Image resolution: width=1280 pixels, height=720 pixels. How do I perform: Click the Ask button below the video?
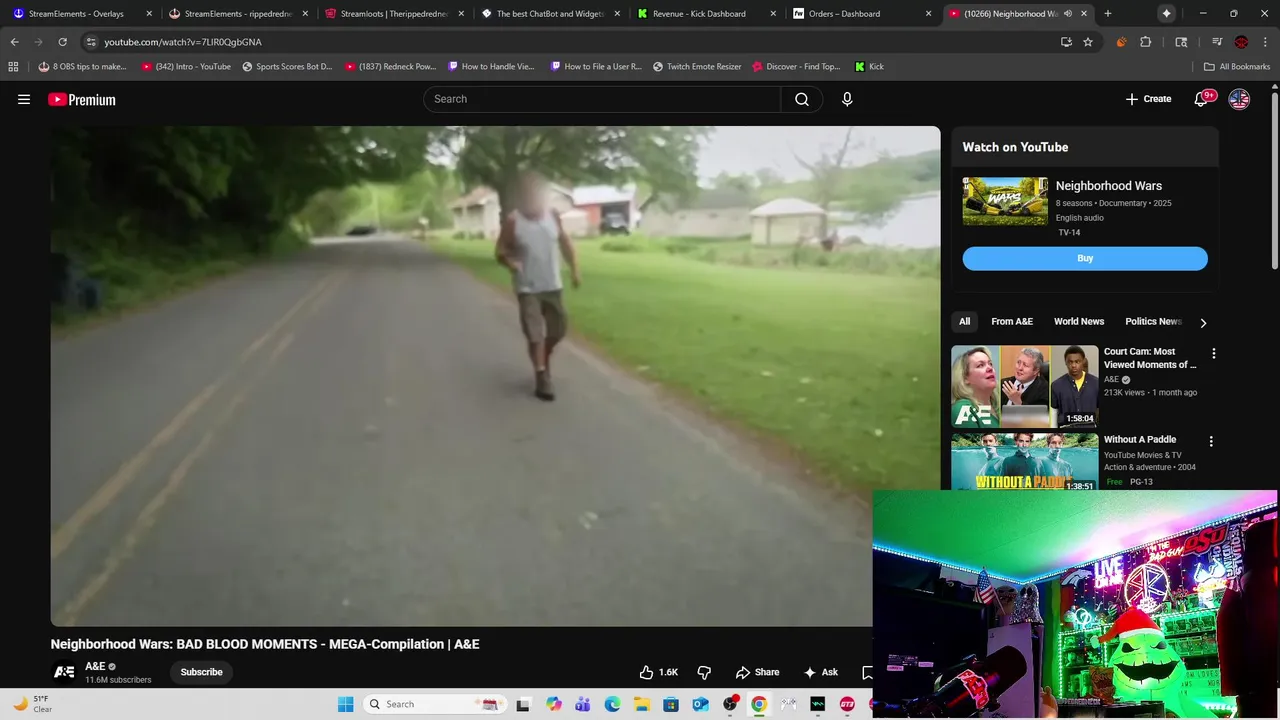821,672
